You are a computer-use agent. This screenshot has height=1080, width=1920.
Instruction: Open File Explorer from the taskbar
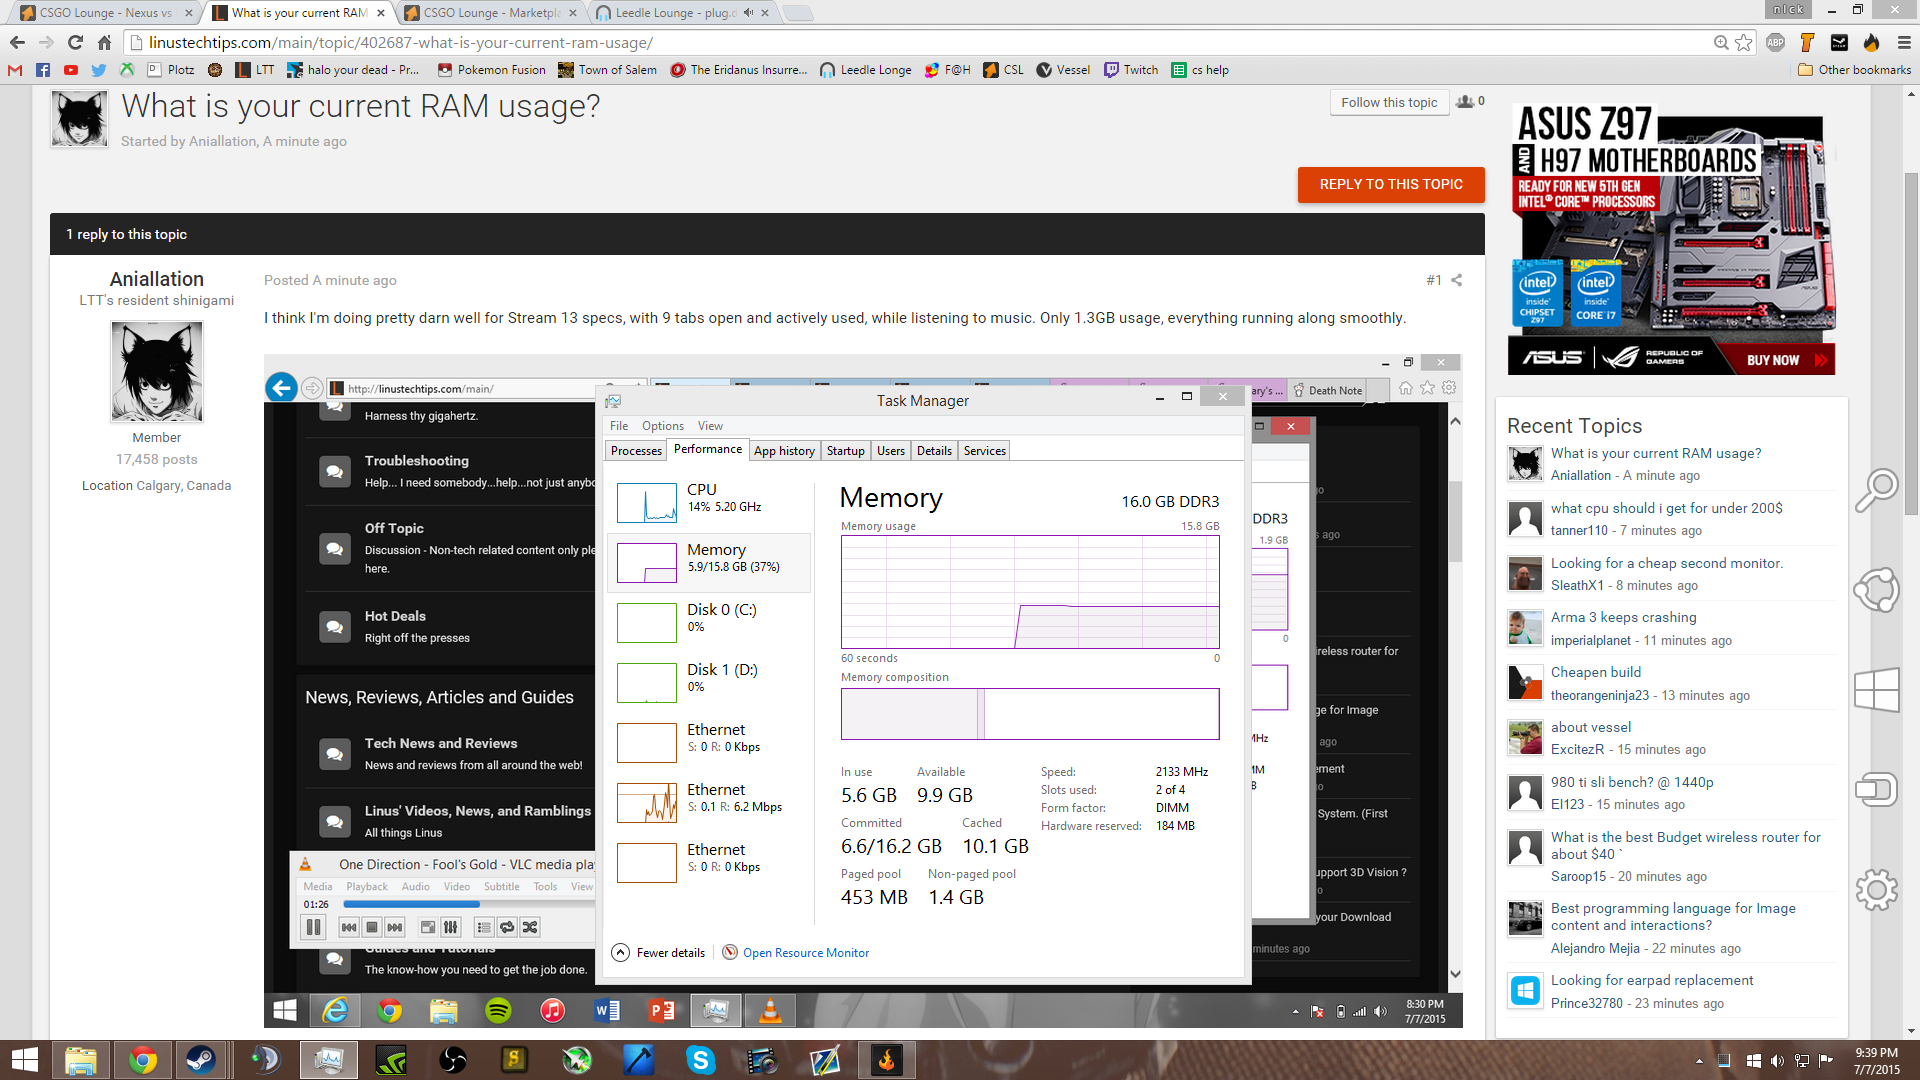pos(81,1060)
